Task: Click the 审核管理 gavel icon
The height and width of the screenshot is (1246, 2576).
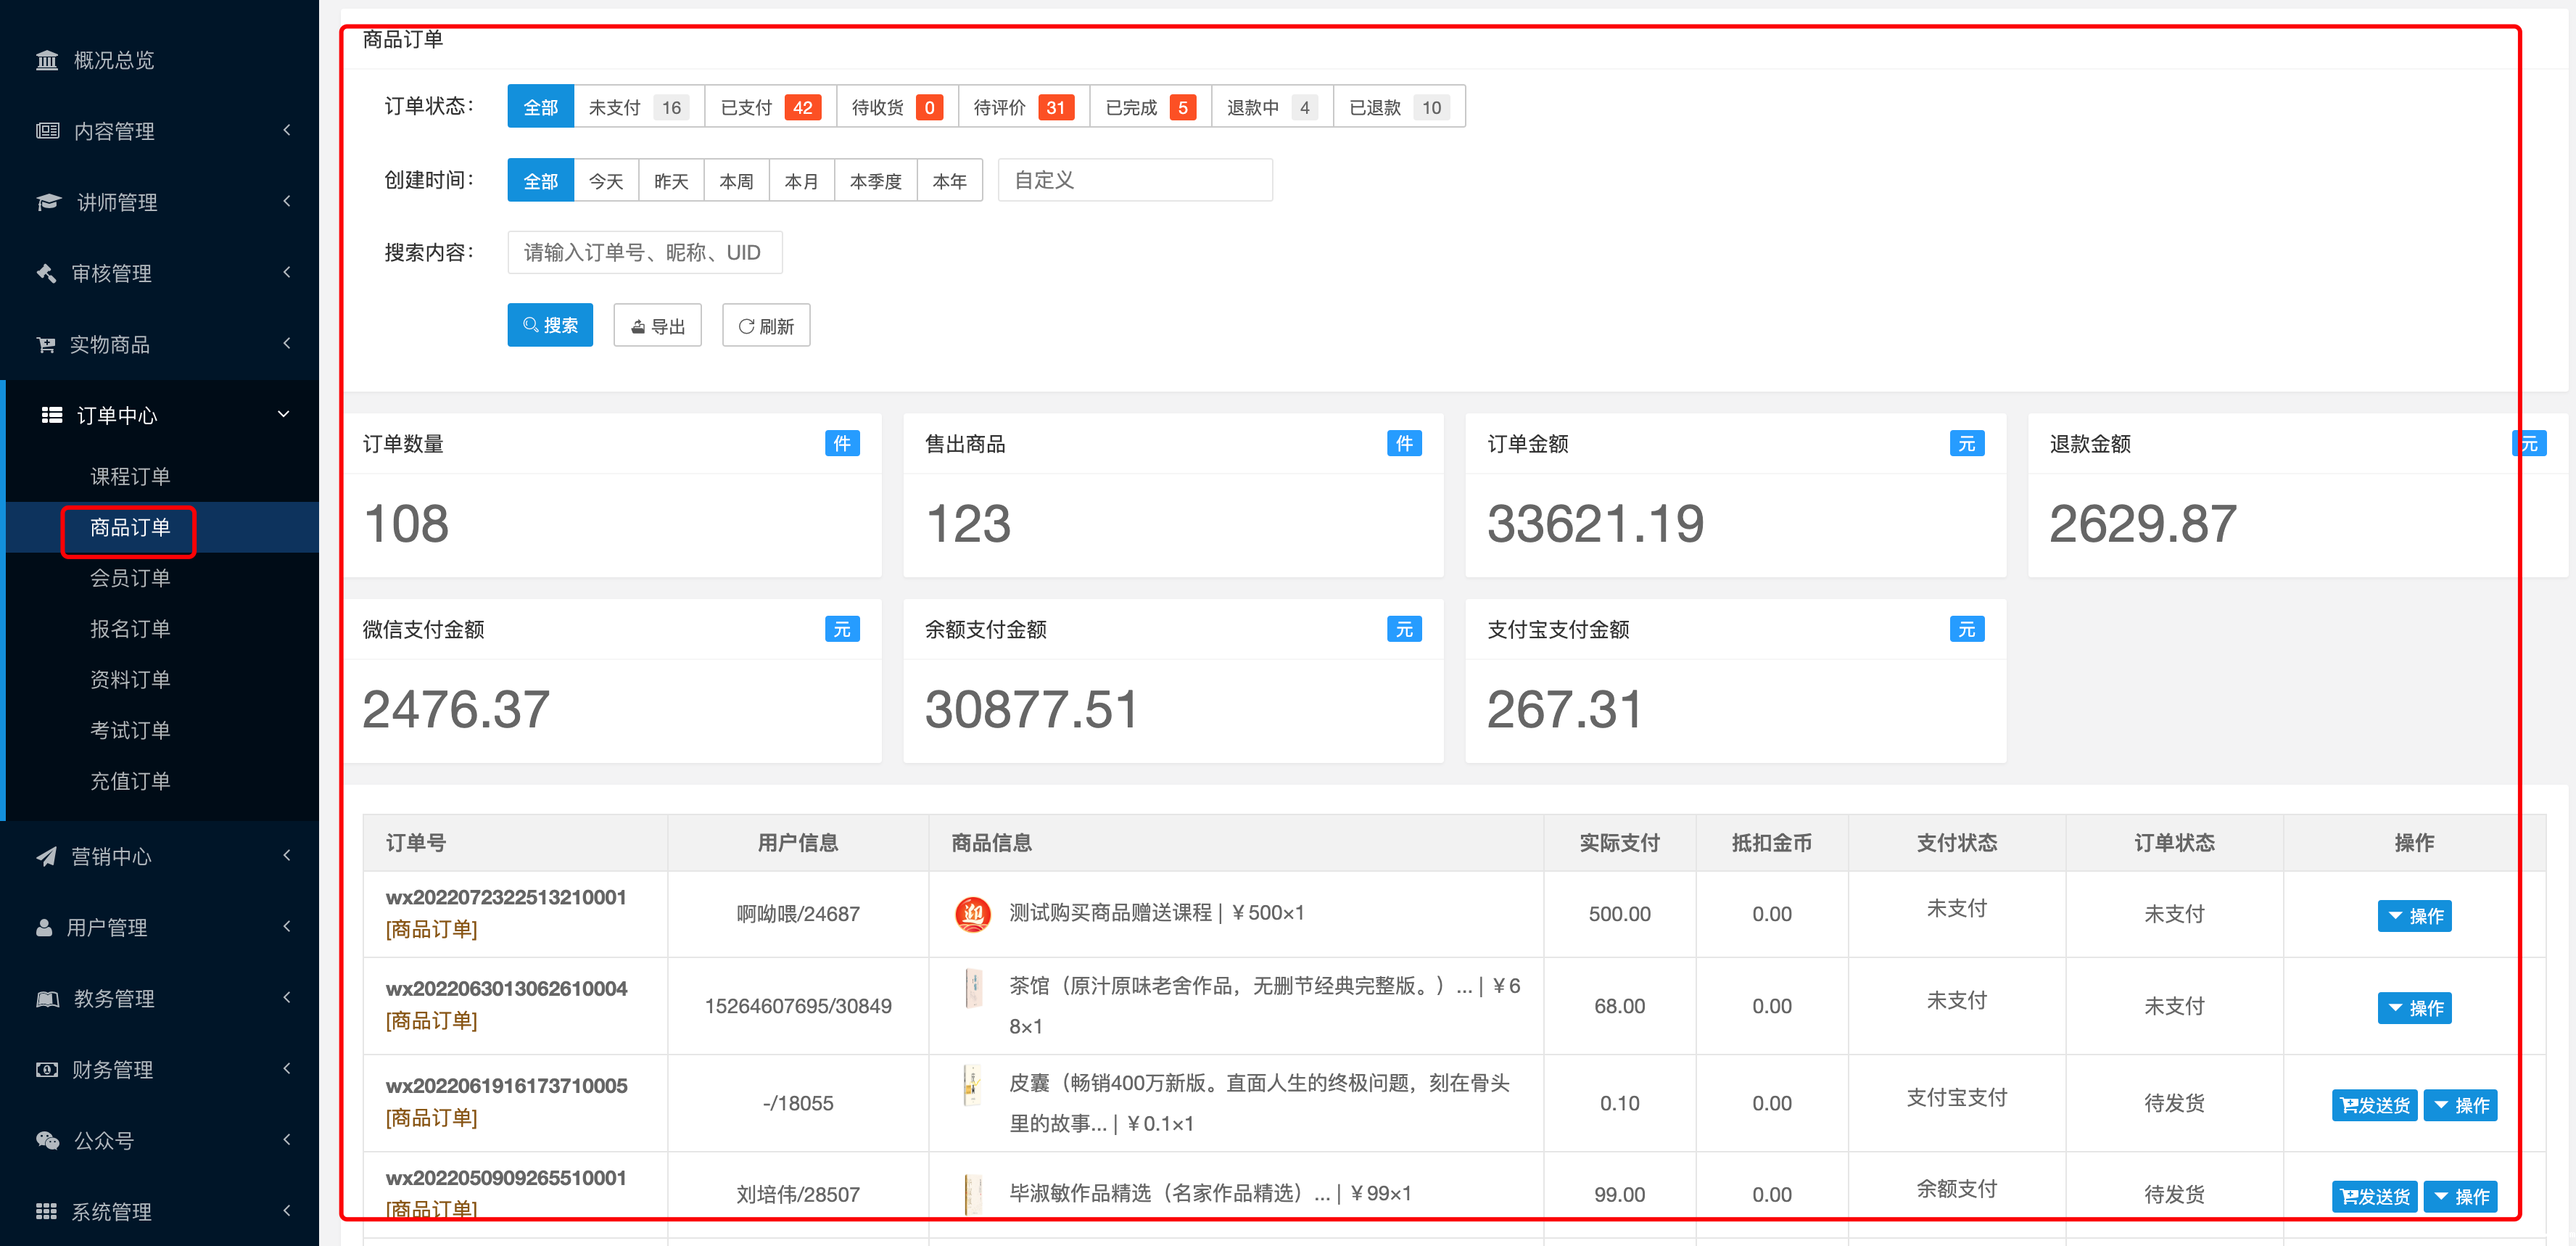Action: pos(46,274)
